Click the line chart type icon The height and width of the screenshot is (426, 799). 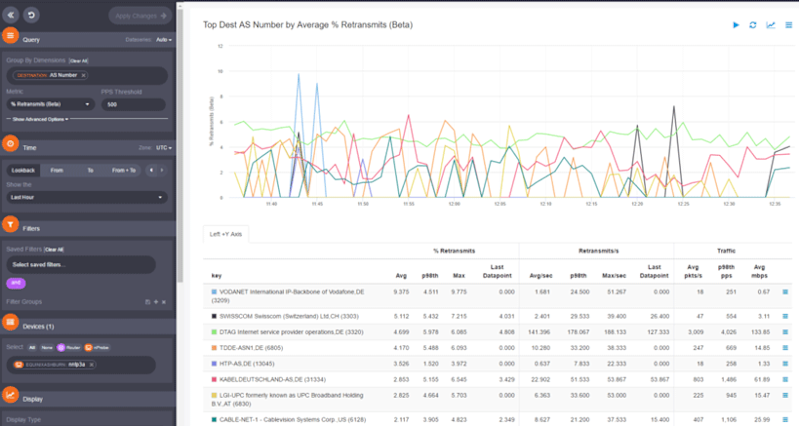[x=771, y=25]
